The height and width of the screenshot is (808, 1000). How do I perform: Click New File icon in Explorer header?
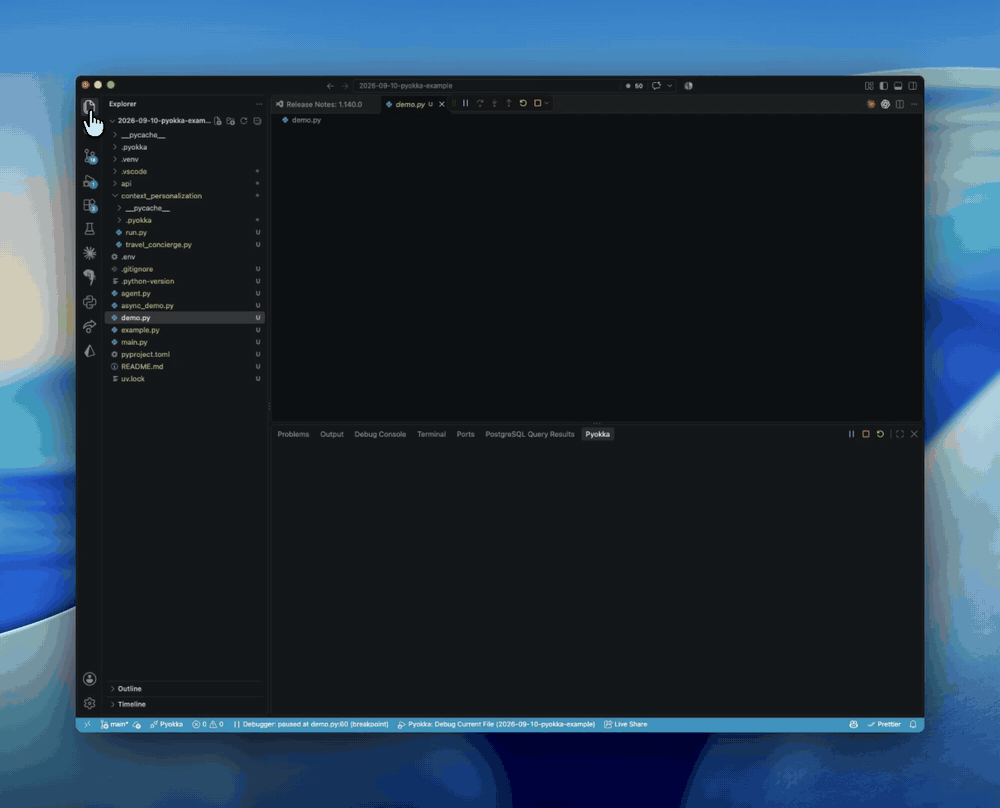tap(217, 121)
